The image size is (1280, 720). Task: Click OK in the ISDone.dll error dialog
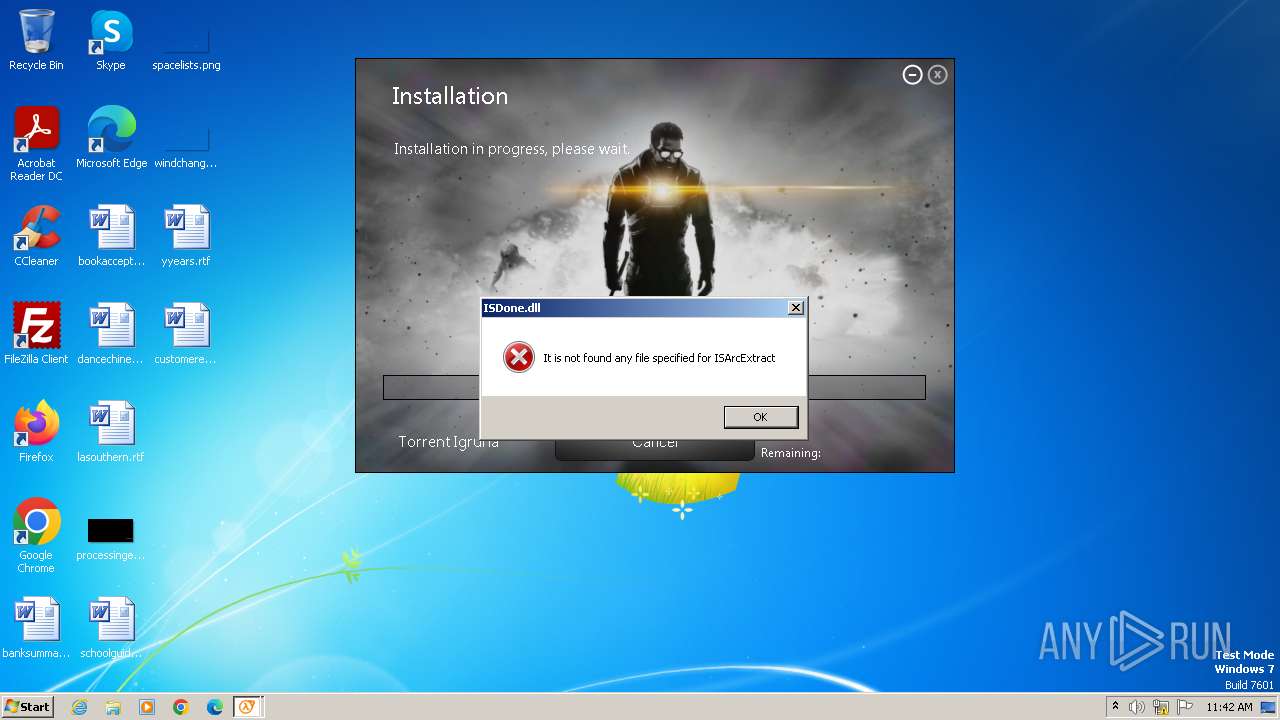(760, 417)
